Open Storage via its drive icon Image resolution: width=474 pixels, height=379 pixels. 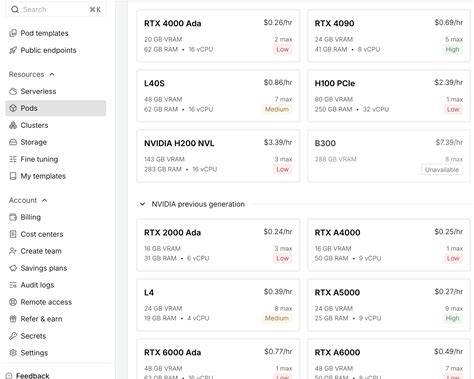[x=13, y=142]
